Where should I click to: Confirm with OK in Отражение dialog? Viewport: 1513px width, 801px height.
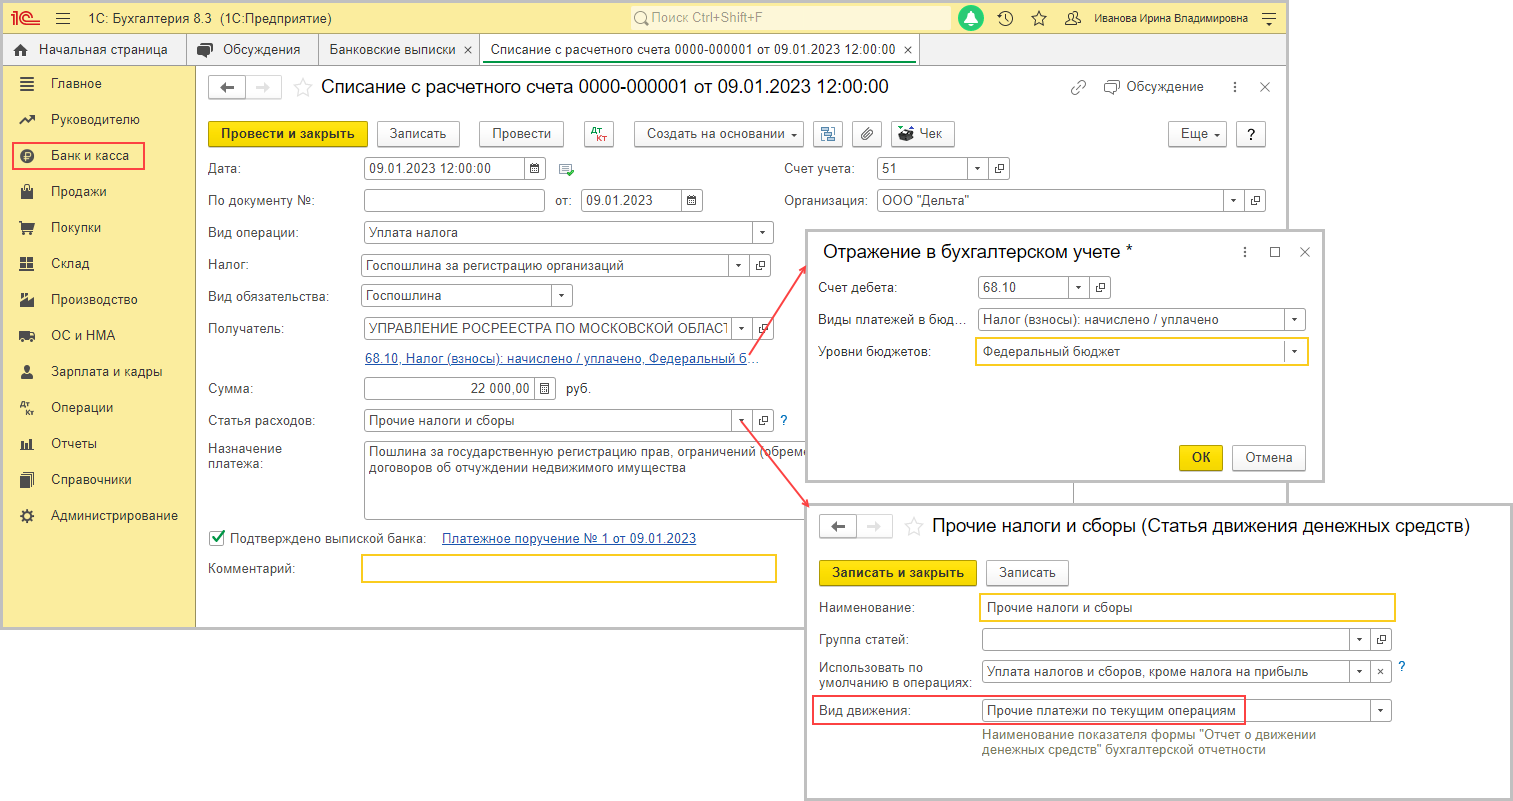pos(1201,458)
